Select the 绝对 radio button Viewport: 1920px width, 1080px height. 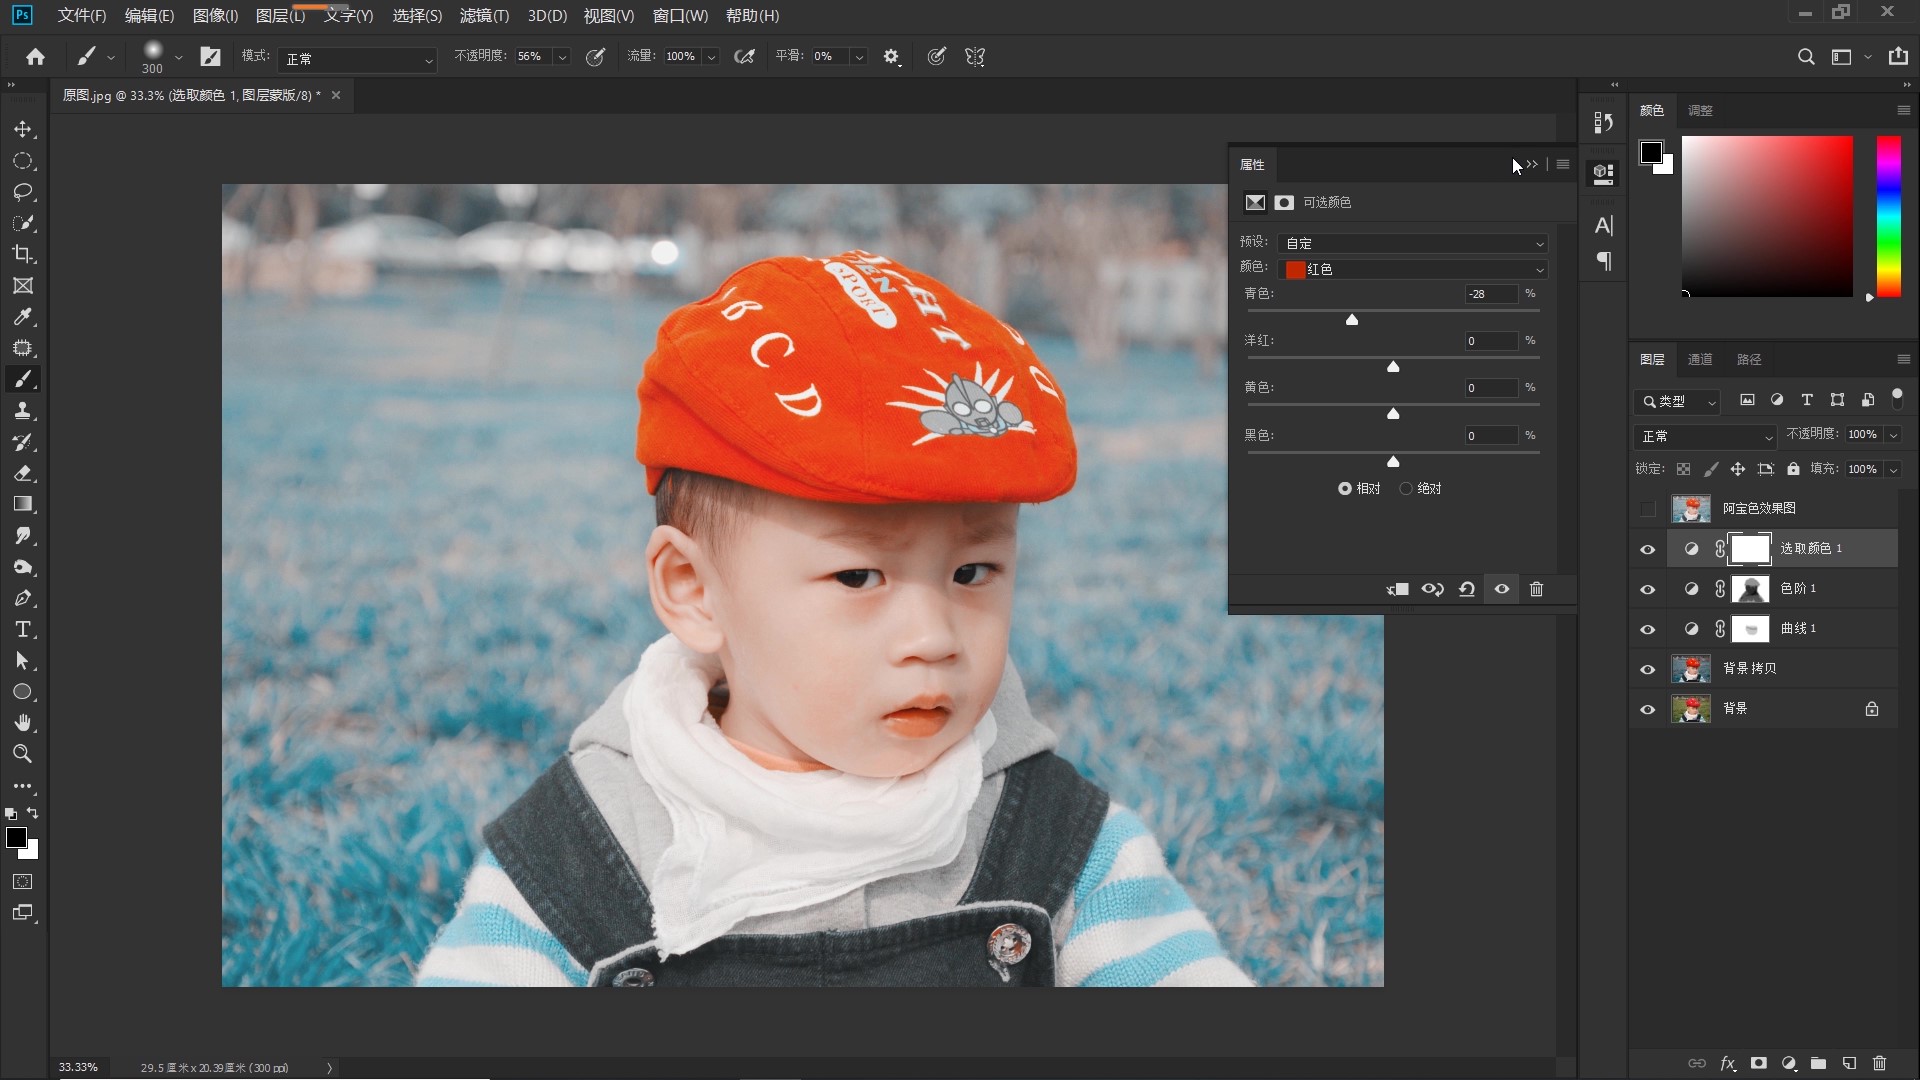coord(1406,489)
